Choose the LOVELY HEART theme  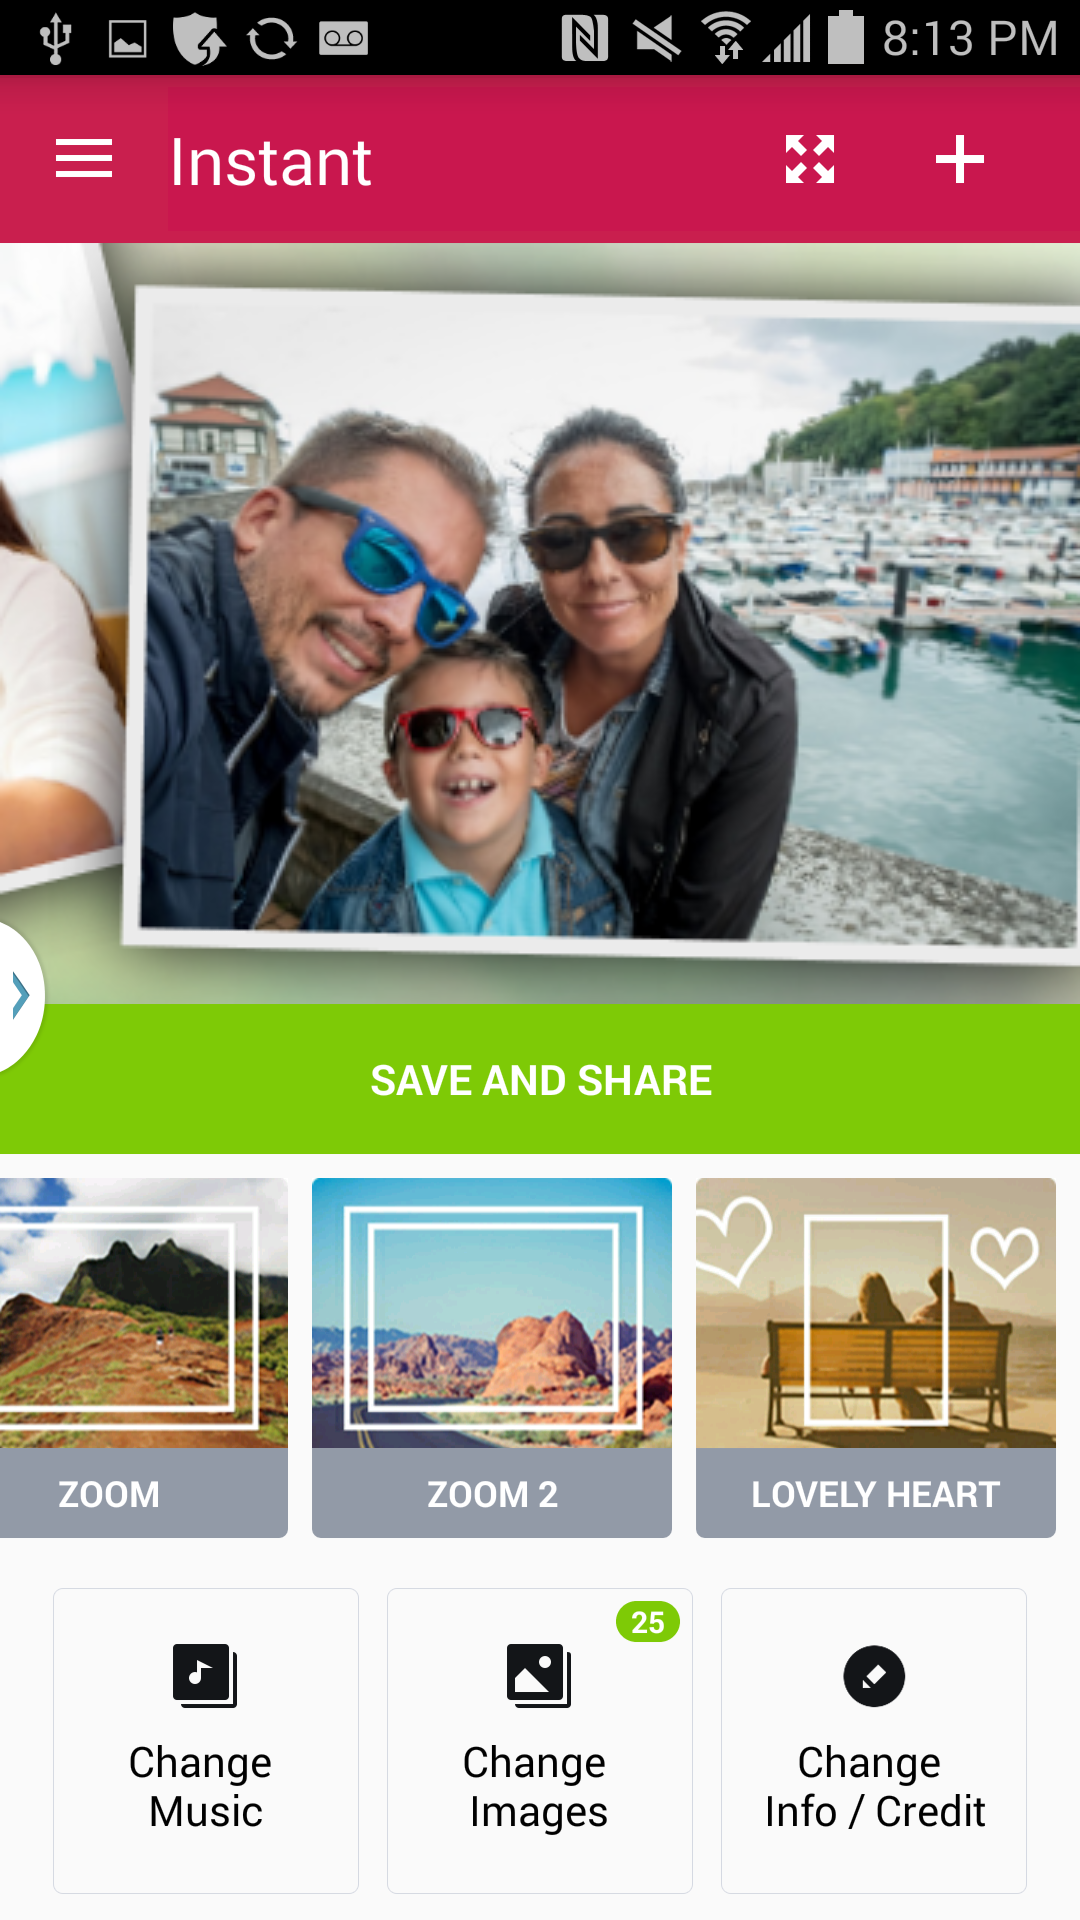[876, 1357]
